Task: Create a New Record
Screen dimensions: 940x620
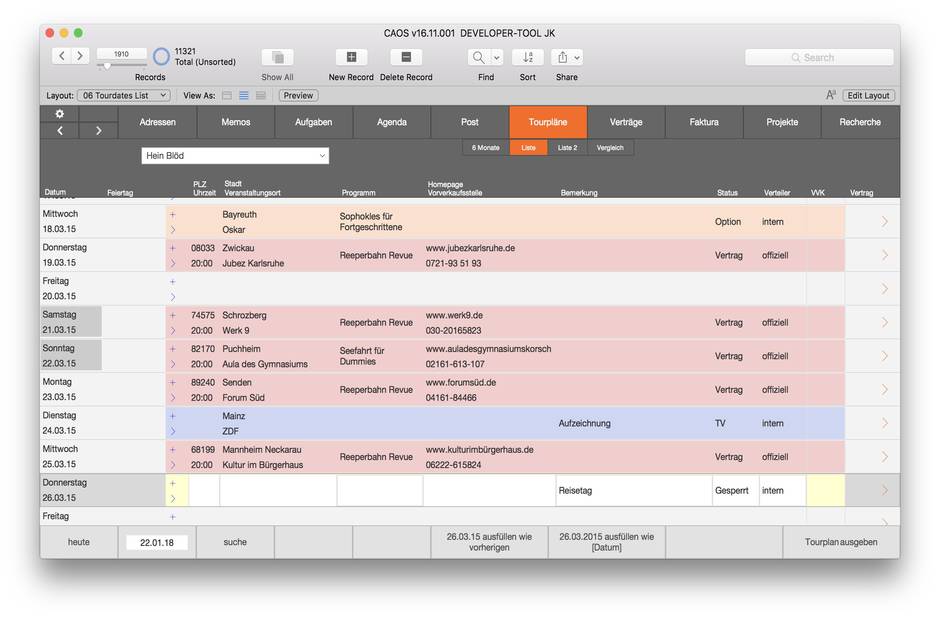Action: point(351,57)
